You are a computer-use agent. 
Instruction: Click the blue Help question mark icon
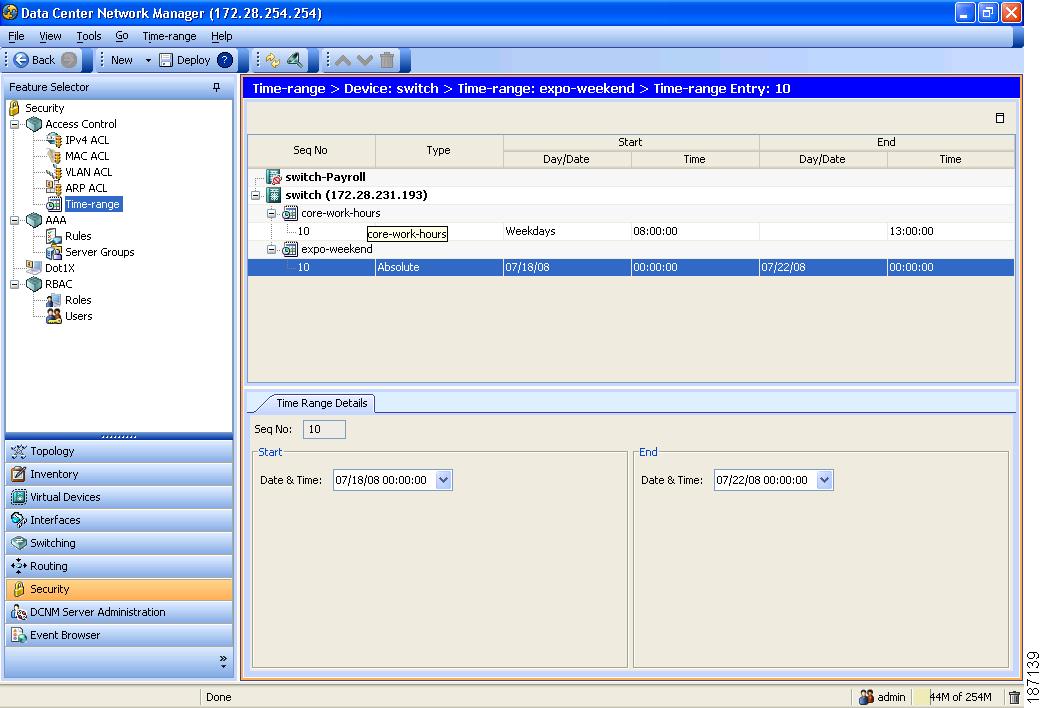[225, 60]
